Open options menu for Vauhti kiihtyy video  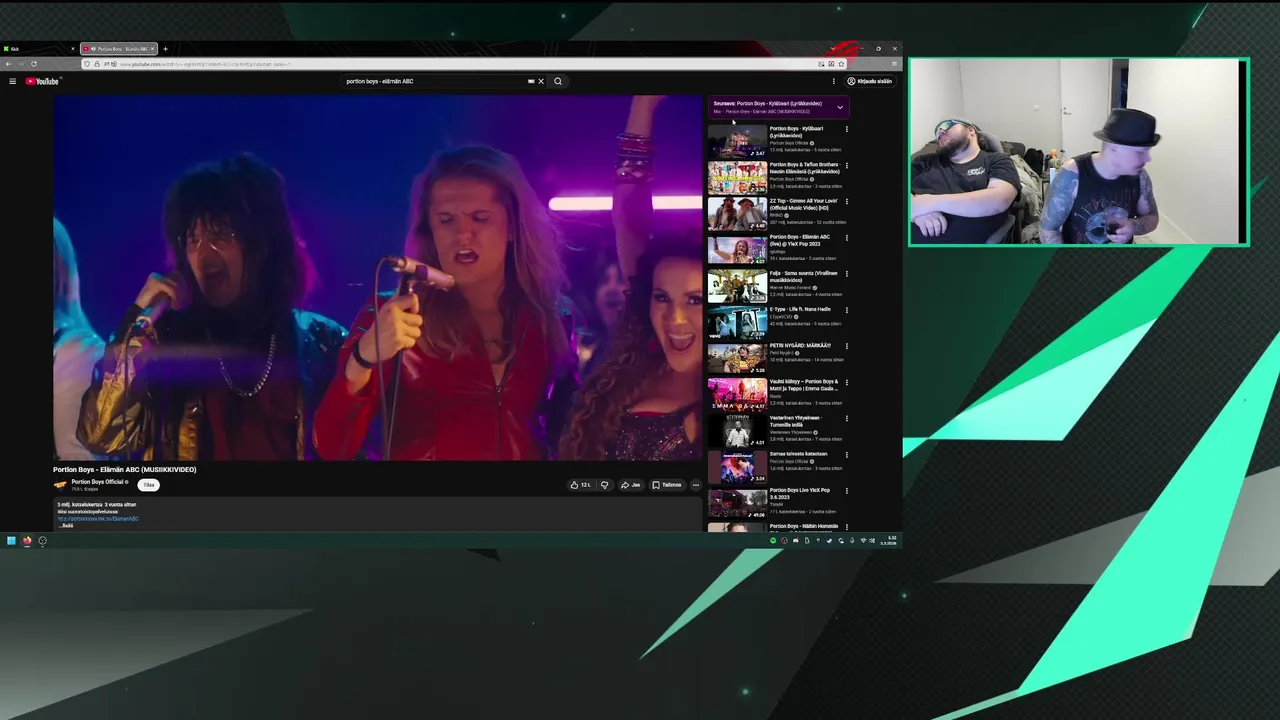(x=847, y=382)
